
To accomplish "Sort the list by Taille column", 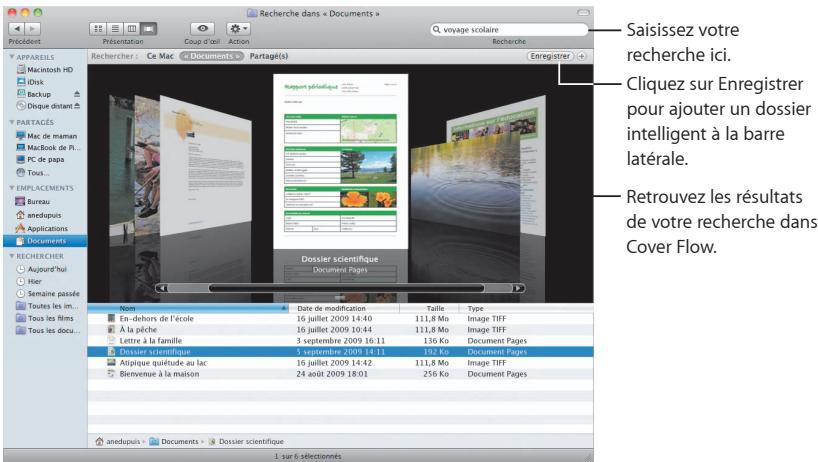I will 429,308.
